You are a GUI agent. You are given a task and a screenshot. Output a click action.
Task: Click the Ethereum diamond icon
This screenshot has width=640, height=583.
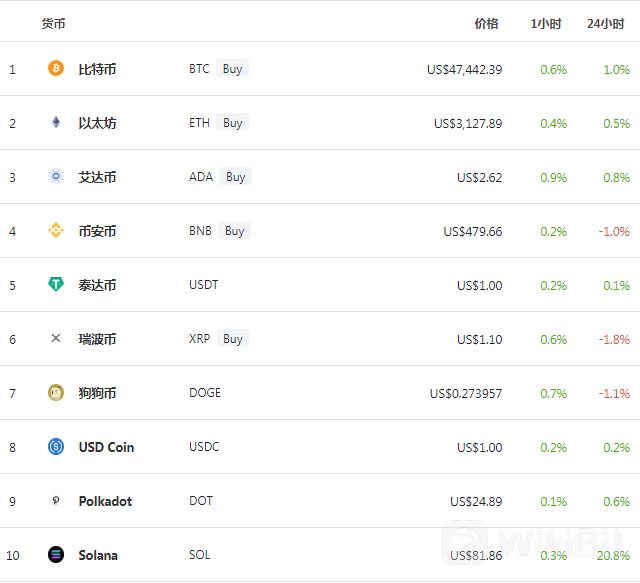tap(56, 122)
